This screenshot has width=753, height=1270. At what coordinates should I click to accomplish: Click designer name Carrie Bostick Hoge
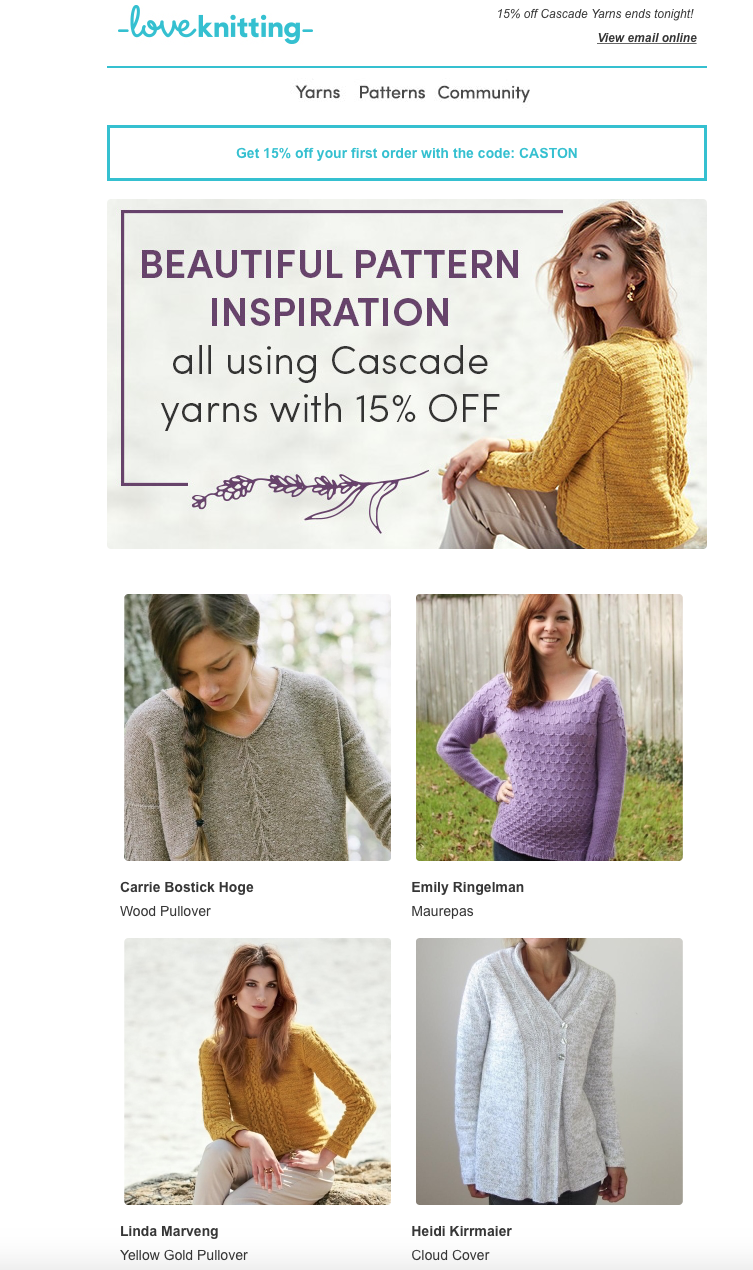pos(187,887)
